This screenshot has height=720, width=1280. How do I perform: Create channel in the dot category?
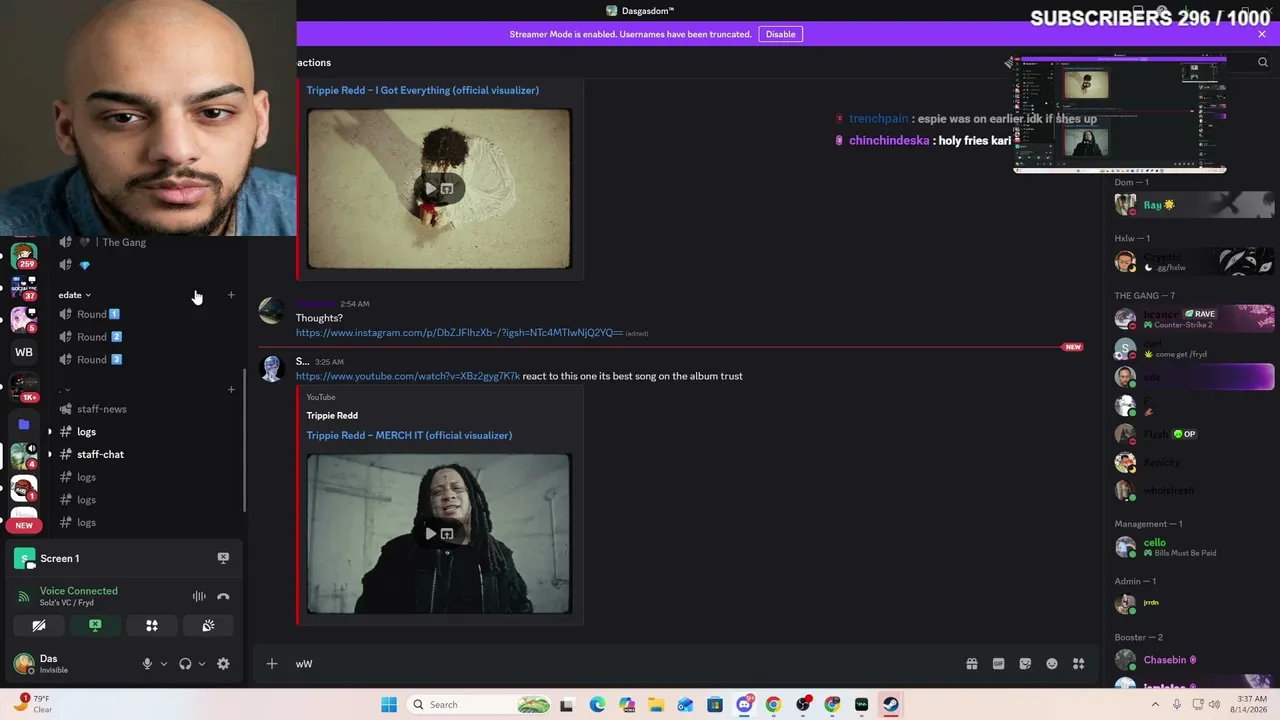click(x=231, y=390)
